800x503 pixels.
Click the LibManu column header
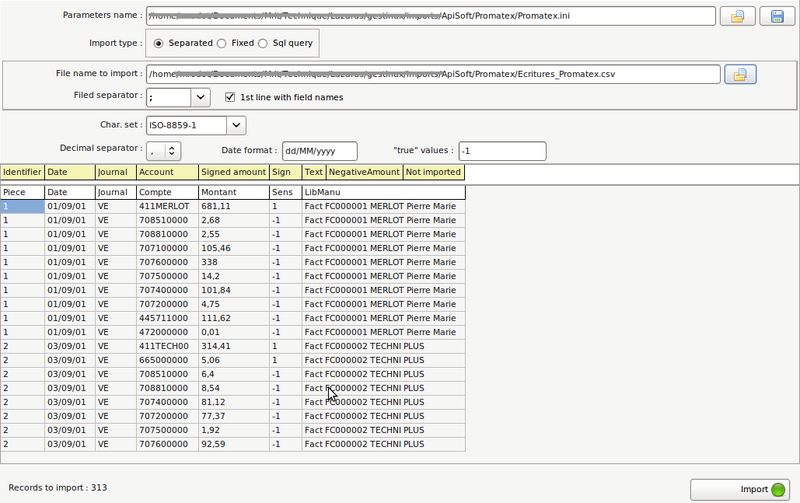(384, 192)
